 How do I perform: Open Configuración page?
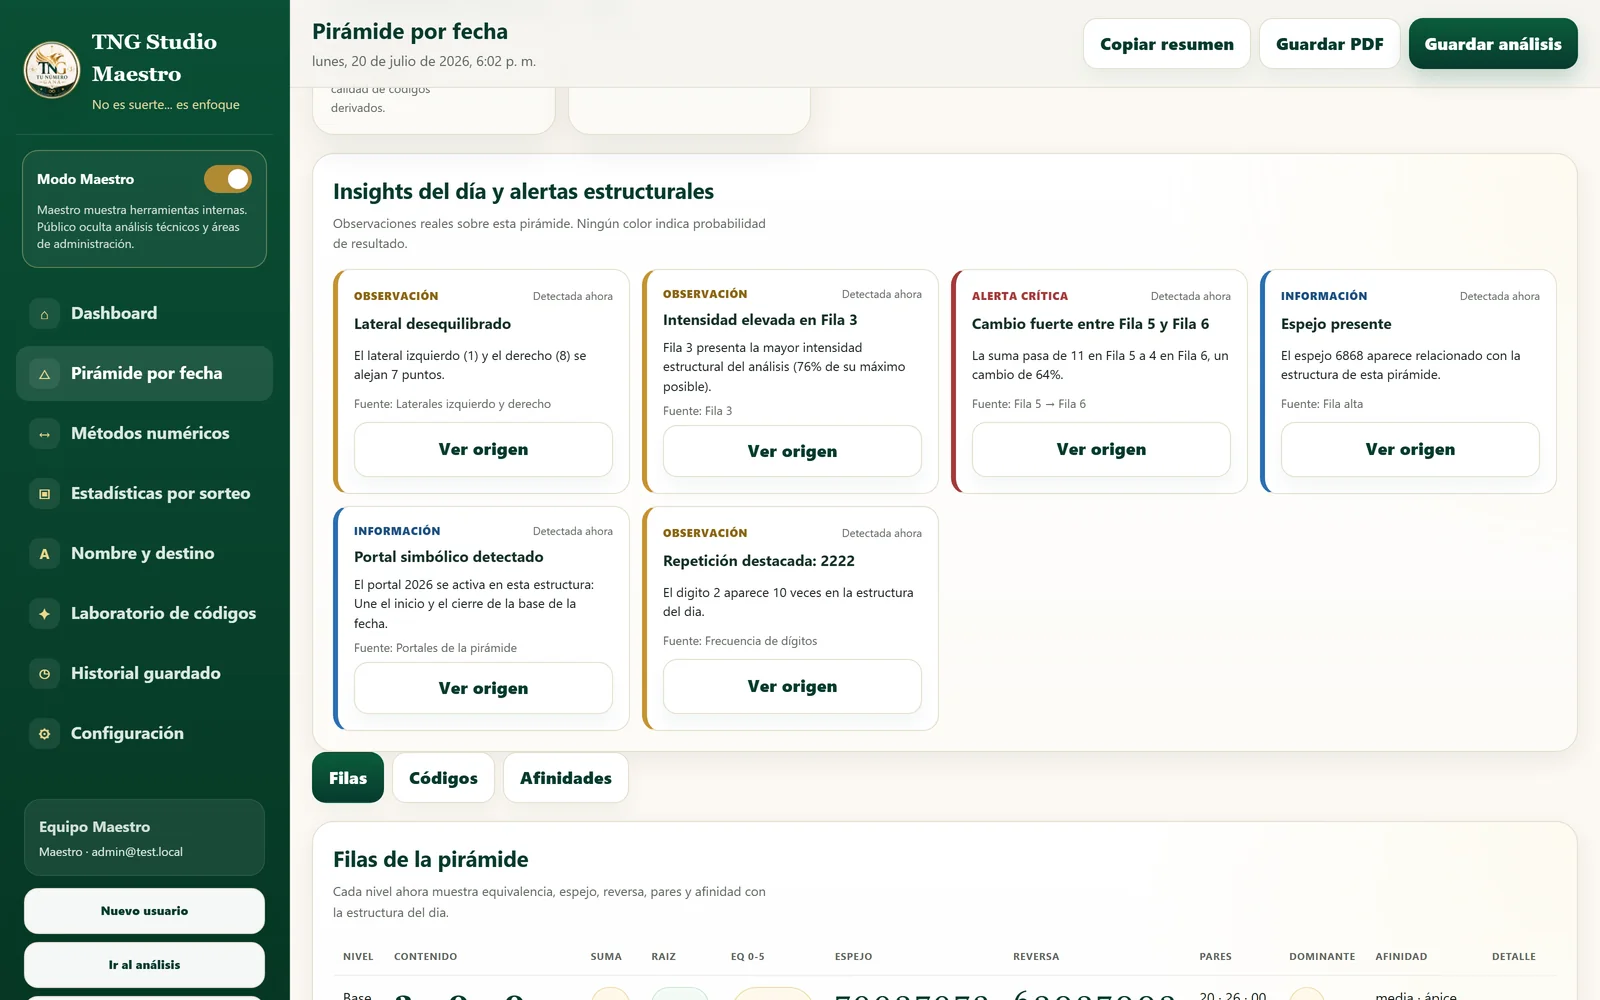coord(144,734)
